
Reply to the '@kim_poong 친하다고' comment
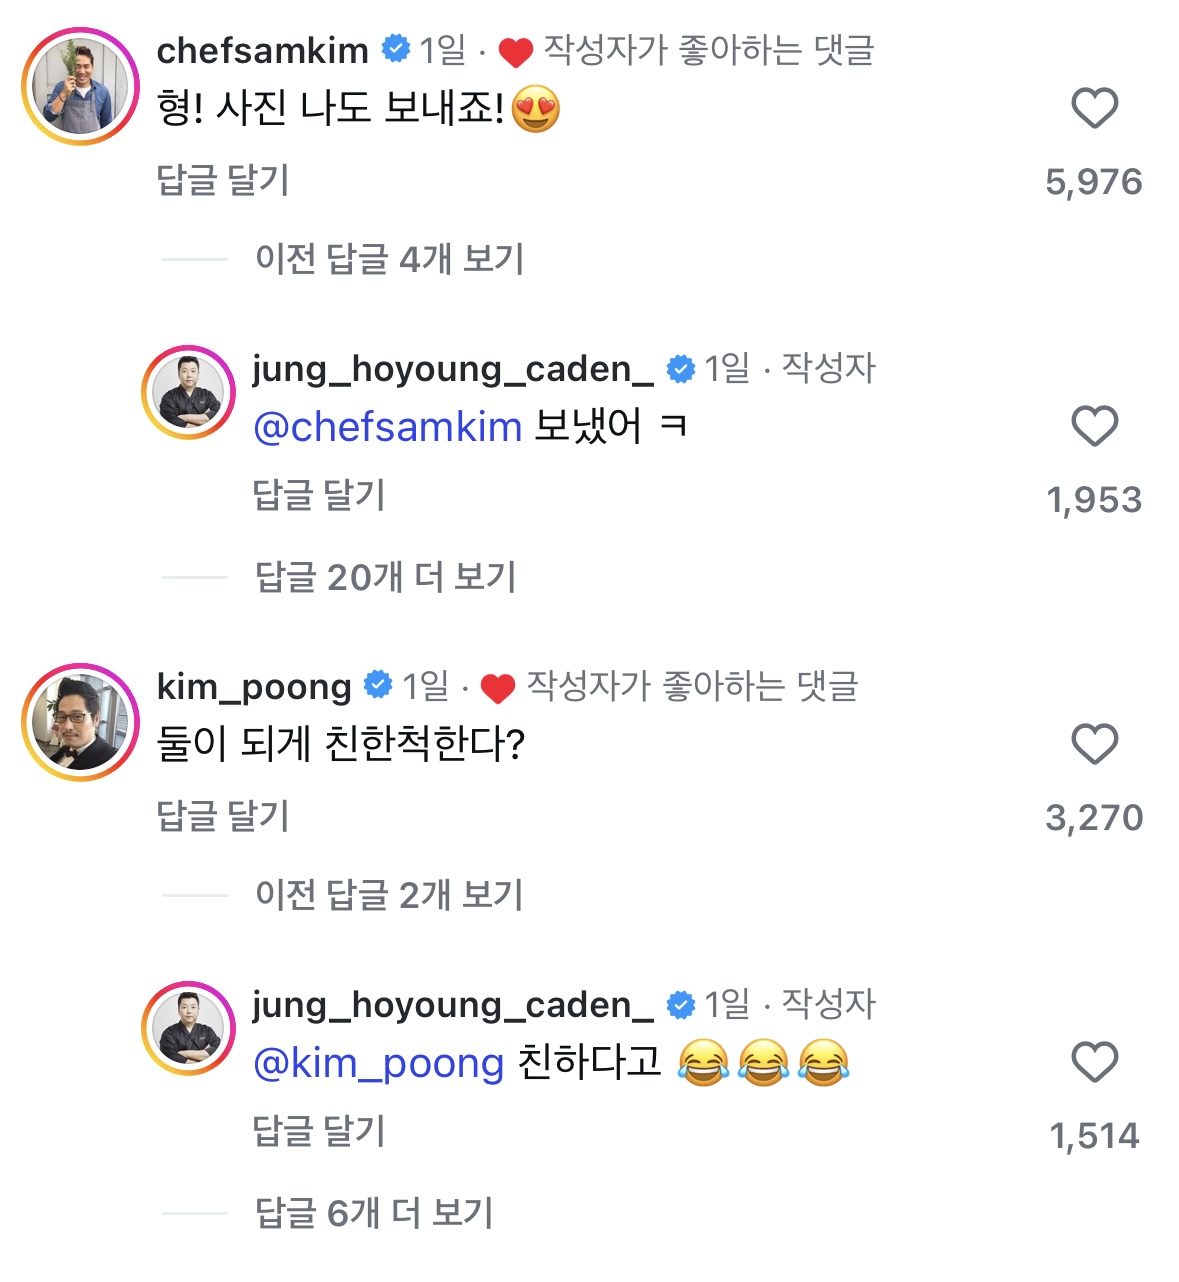point(319,1131)
